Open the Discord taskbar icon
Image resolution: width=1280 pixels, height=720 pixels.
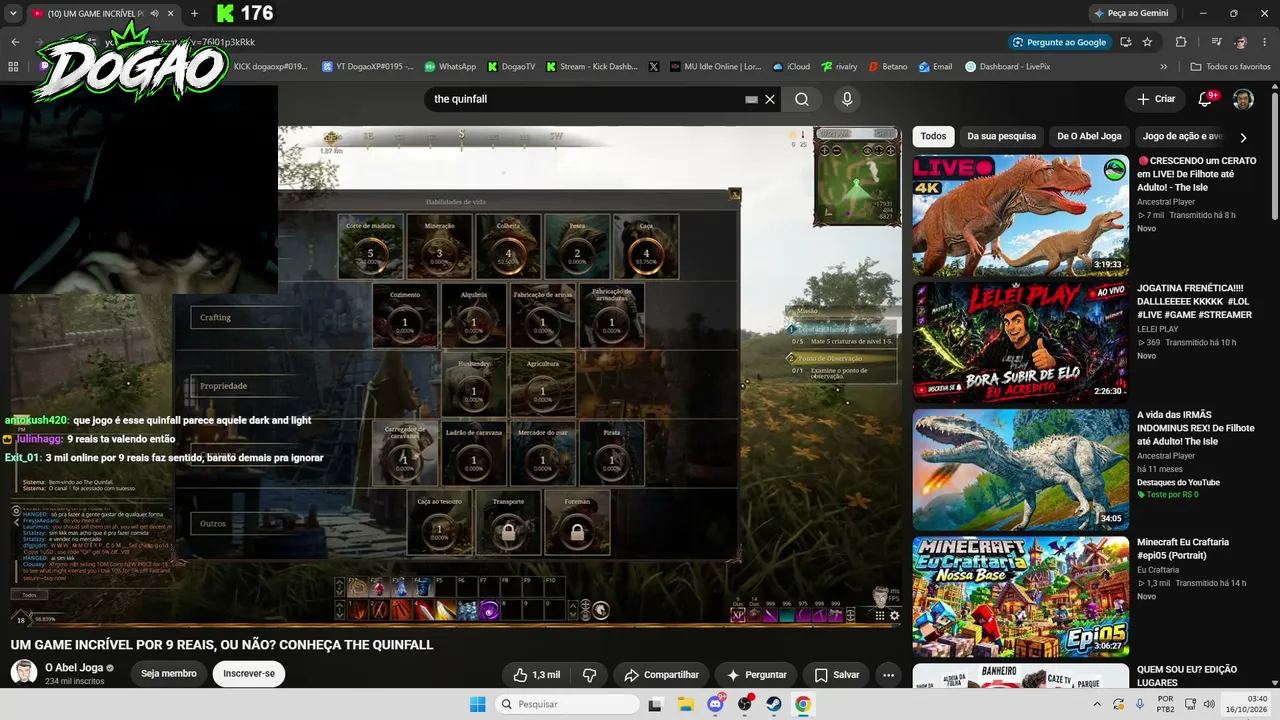[x=715, y=704]
